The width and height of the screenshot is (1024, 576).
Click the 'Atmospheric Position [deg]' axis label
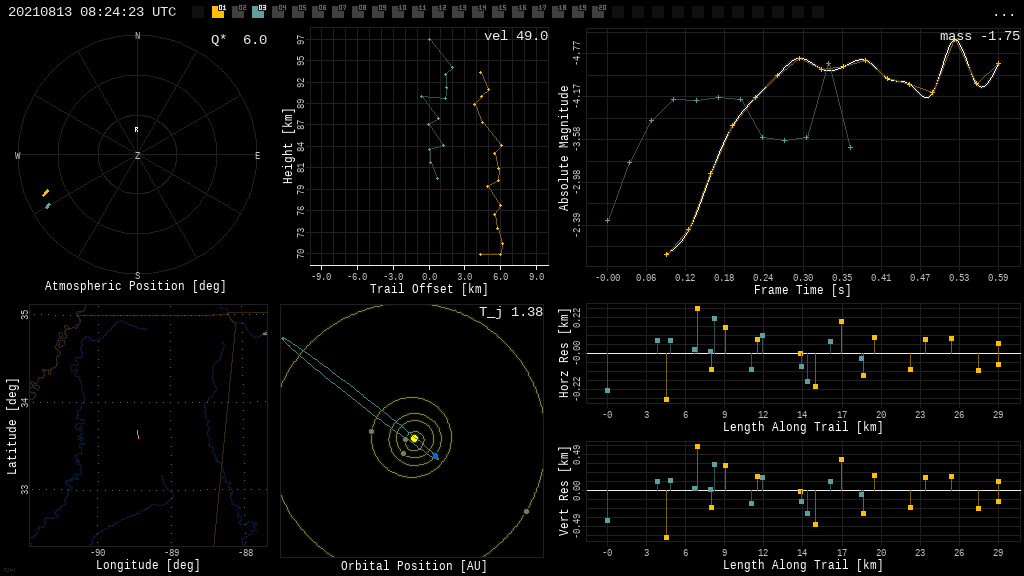tap(135, 286)
